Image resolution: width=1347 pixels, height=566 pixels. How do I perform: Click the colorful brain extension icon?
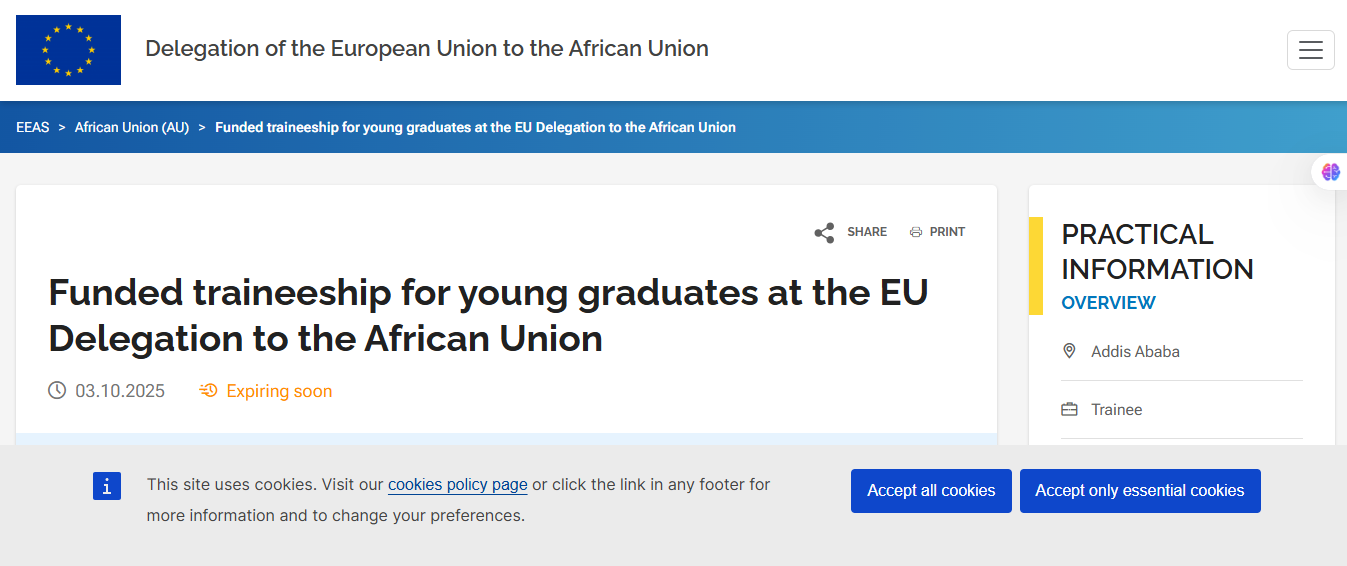click(x=1330, y=172)
